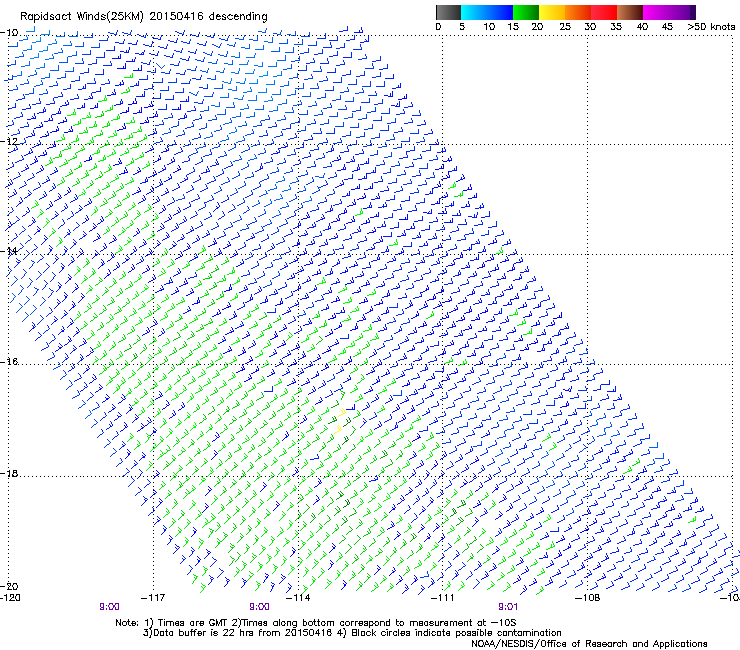Click the legend tick label 25
740x650 pixels.
[565, 27]
